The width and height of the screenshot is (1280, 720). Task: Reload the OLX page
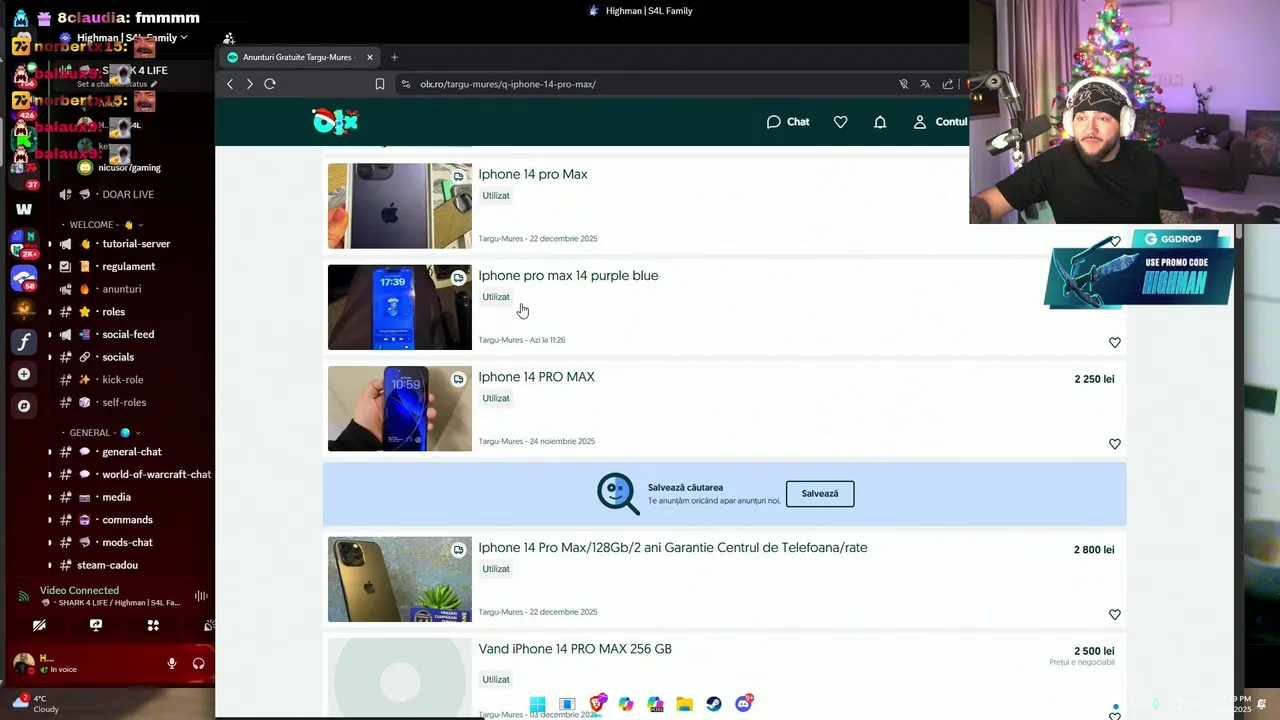270,84
